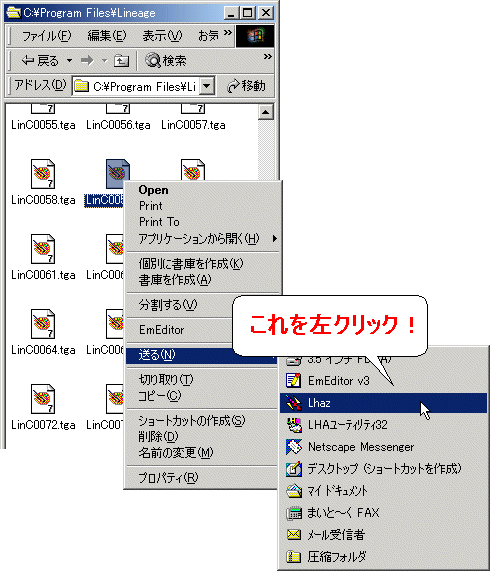Open the address bar dropdown arrow
490x571 pixels.
(207, 86)
